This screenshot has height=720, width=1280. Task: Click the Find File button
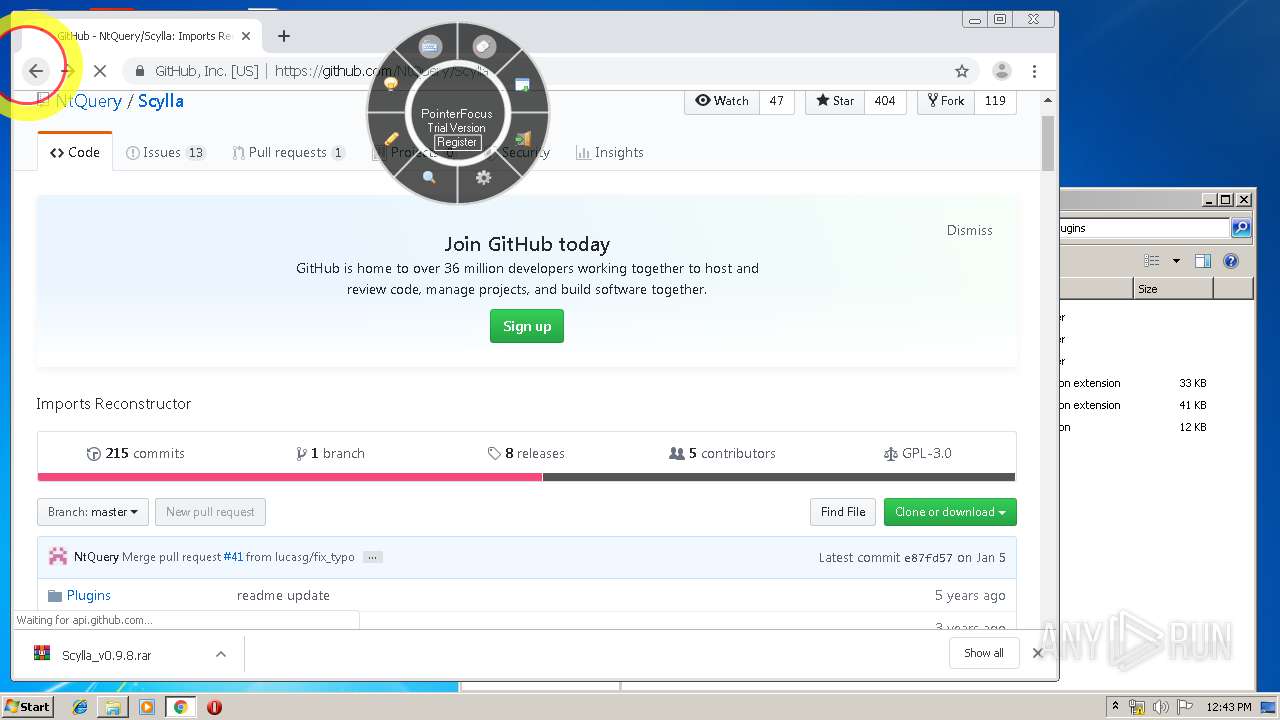(x=843, y=512)
